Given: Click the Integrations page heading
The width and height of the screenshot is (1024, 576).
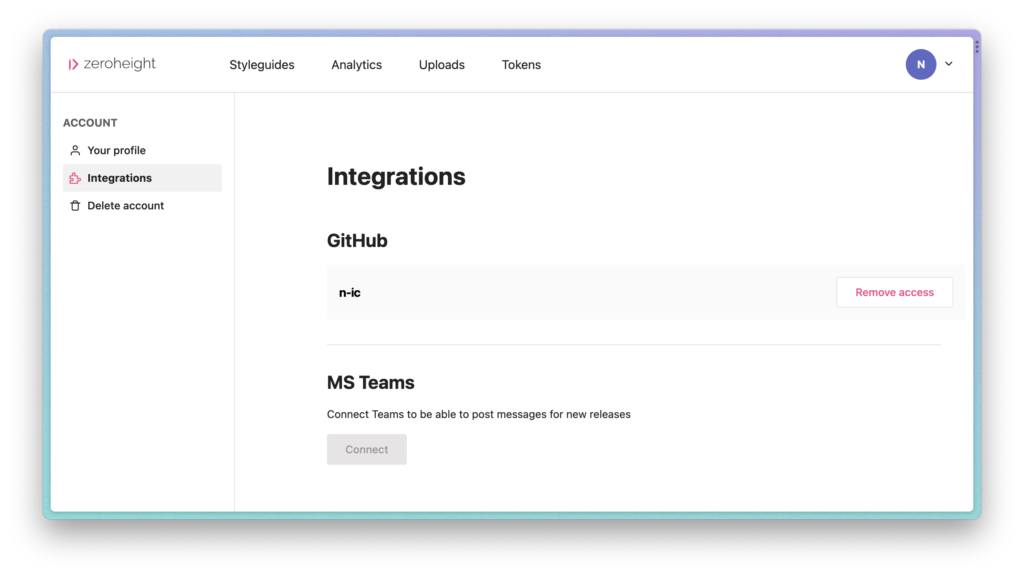Looking at the screenshot, I should [x=396, y=176].
